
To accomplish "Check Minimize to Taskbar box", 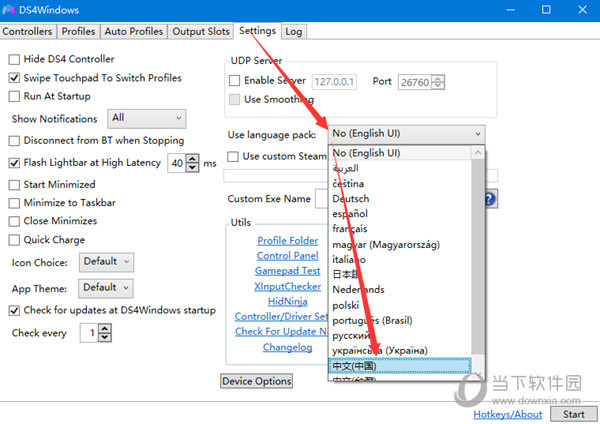I will (14, 203).
